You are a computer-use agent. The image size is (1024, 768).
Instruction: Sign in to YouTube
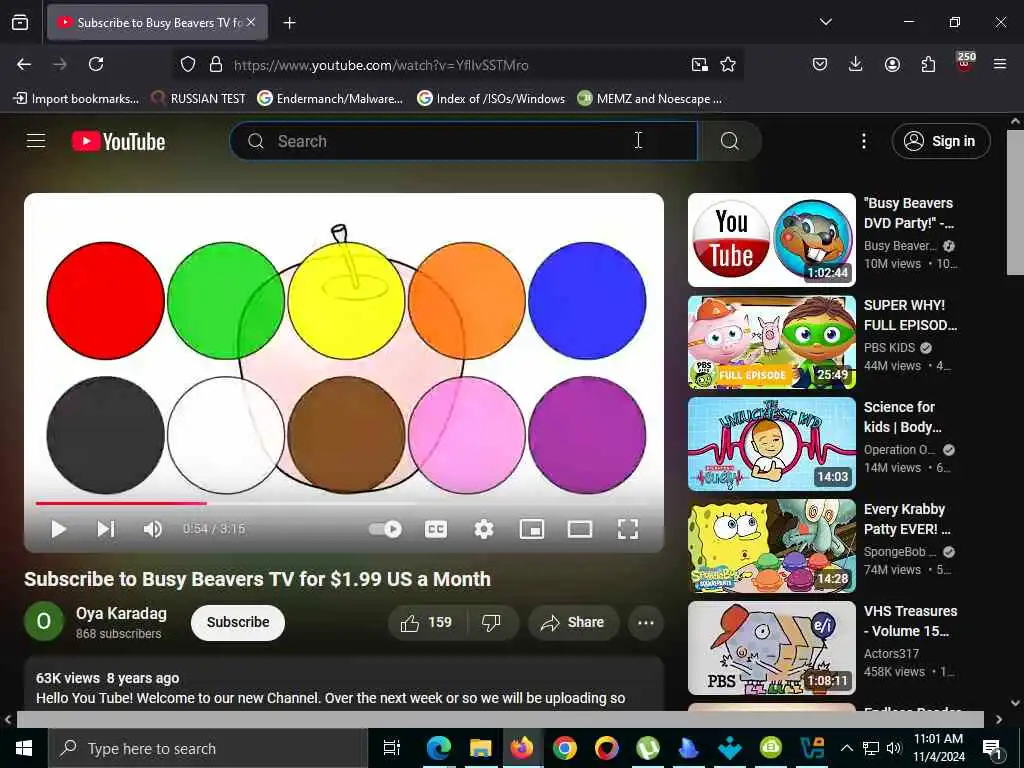pos(941,141)
